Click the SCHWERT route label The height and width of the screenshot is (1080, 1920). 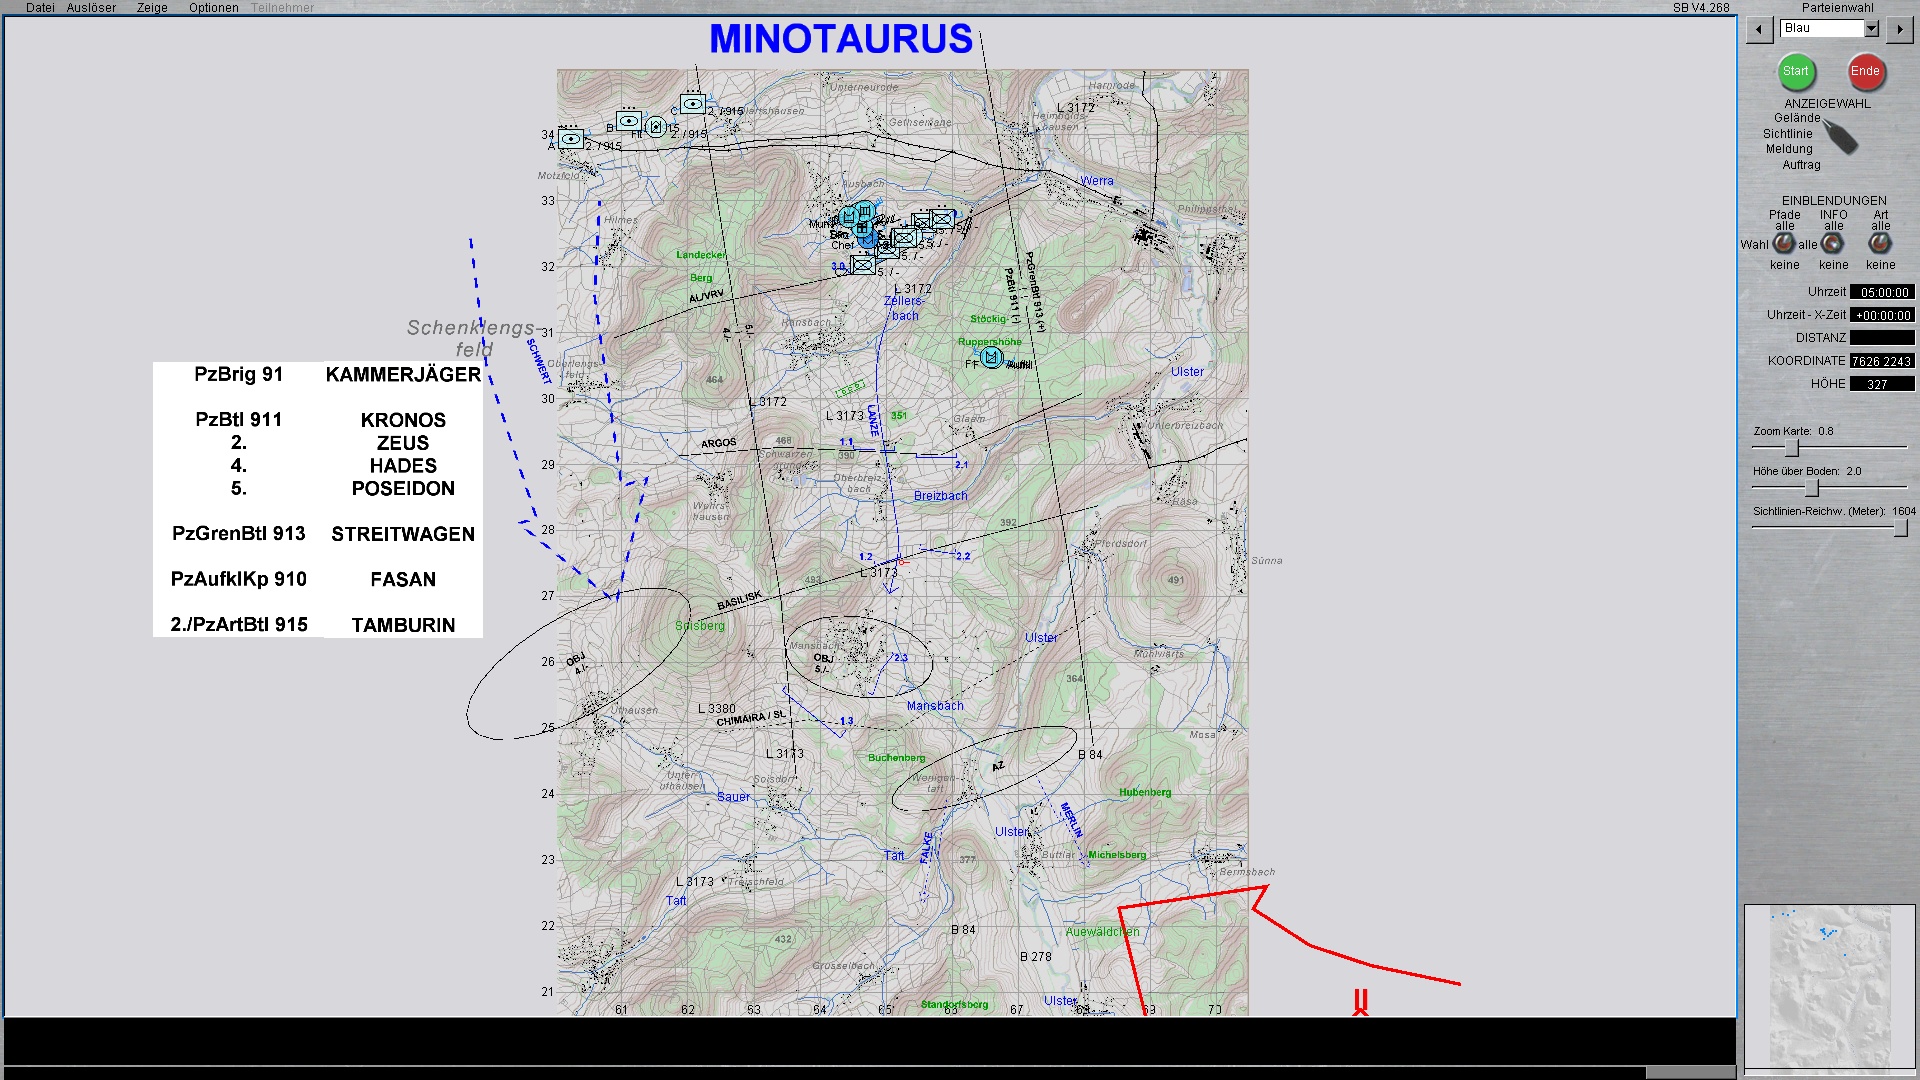tap(539, 361)
